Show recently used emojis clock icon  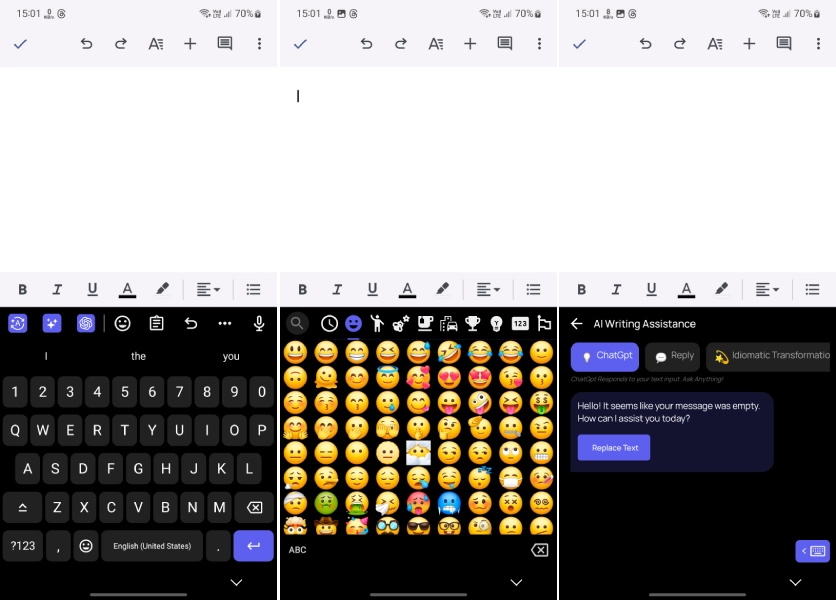click(329, 323)
